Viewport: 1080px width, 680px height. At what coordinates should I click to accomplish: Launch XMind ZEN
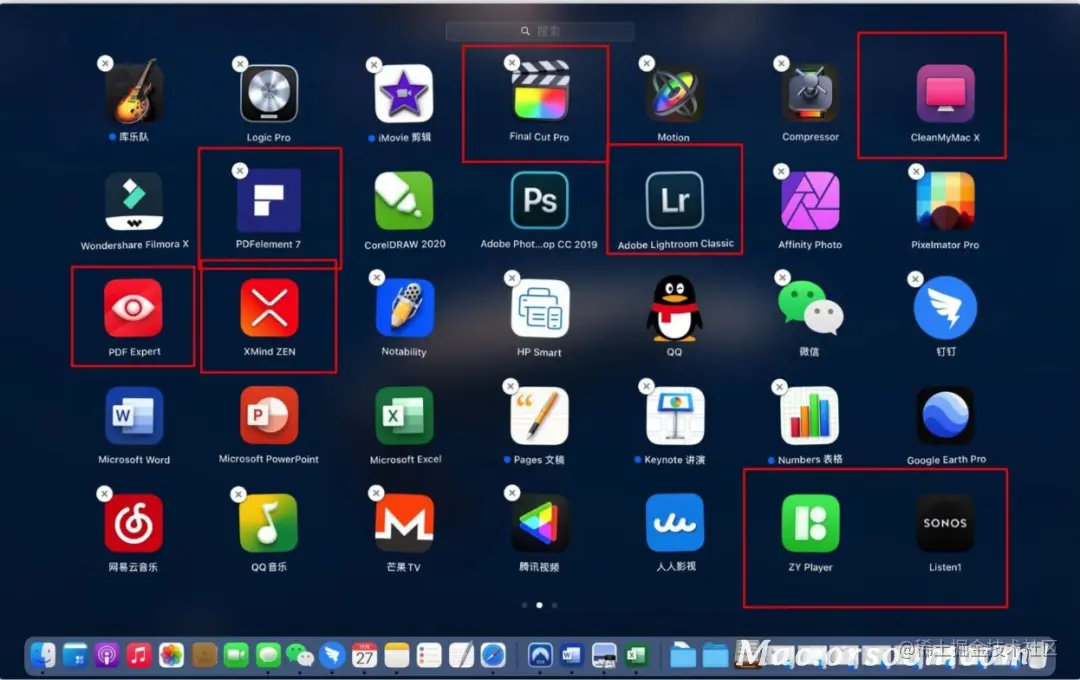(x=269, y=308)
